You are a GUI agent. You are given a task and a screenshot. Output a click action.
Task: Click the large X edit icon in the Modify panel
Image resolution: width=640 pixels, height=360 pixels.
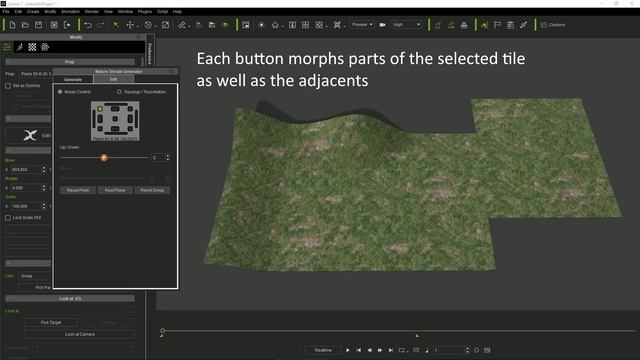tap(30, 135)
